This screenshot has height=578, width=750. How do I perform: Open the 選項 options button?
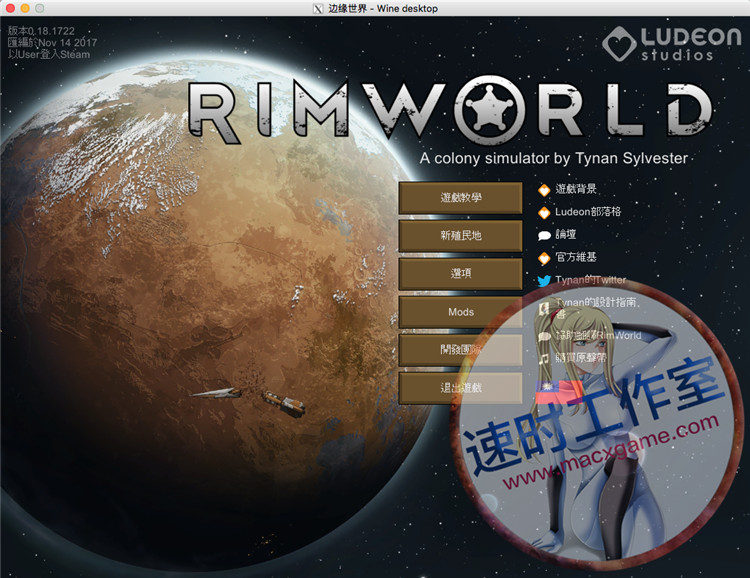click(461, 274)
